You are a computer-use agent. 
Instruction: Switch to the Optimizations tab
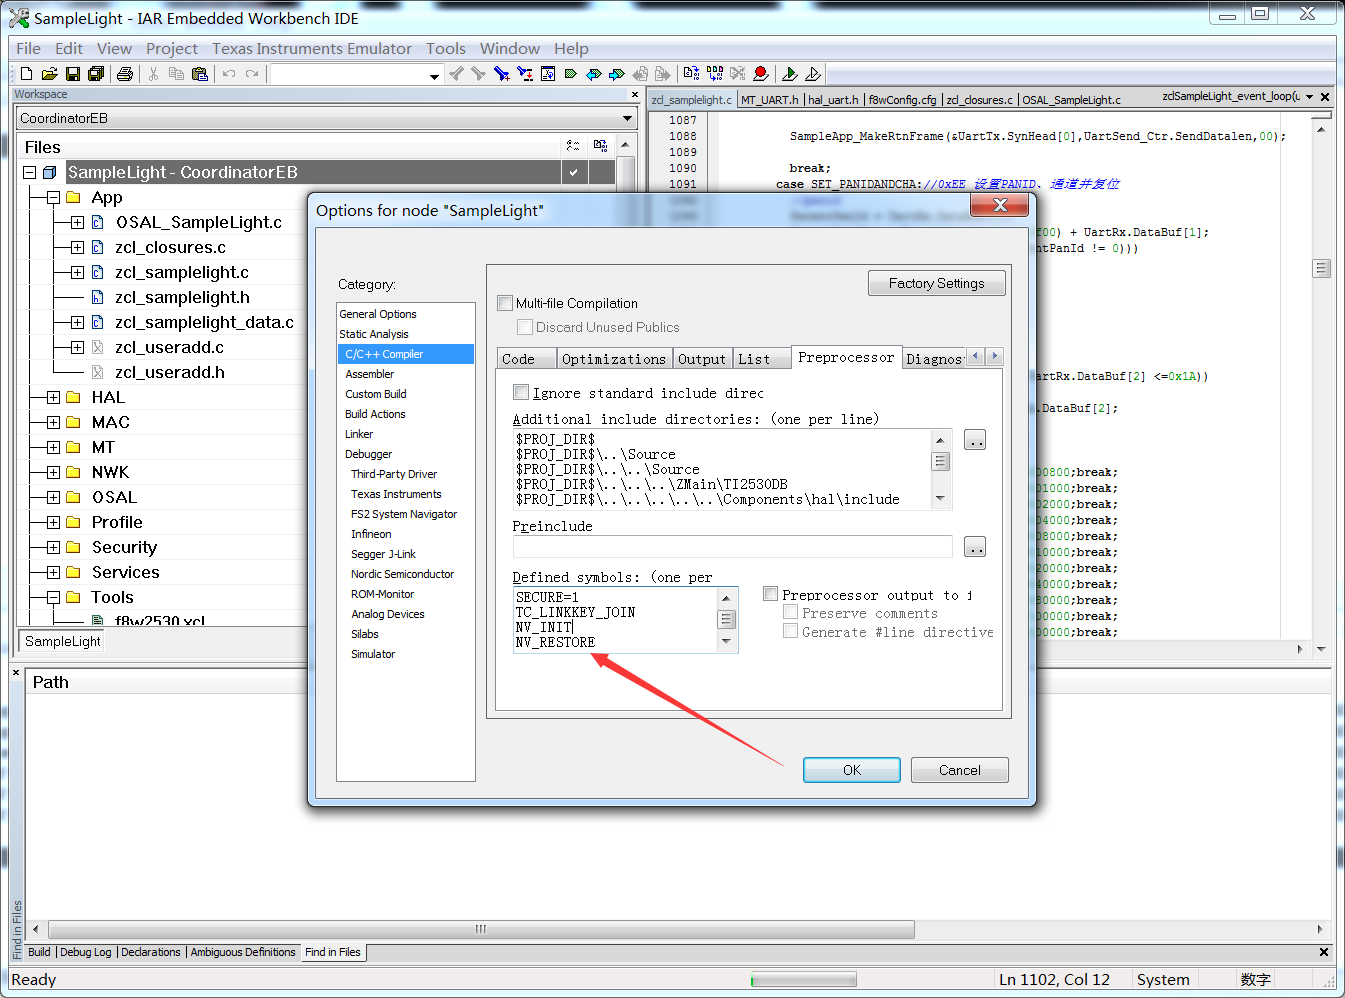[x=613, y=359]
